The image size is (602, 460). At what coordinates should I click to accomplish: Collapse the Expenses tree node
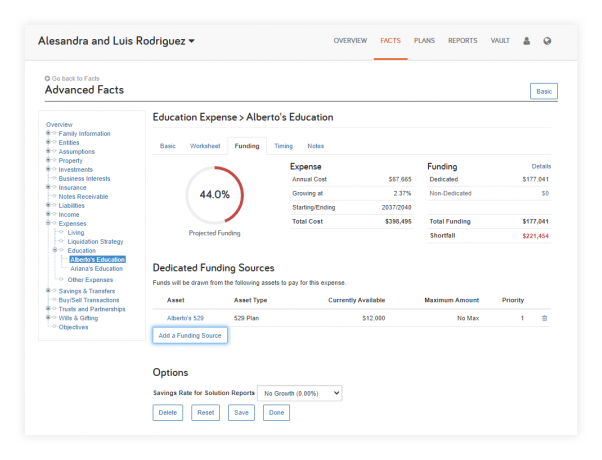[48, 223]
